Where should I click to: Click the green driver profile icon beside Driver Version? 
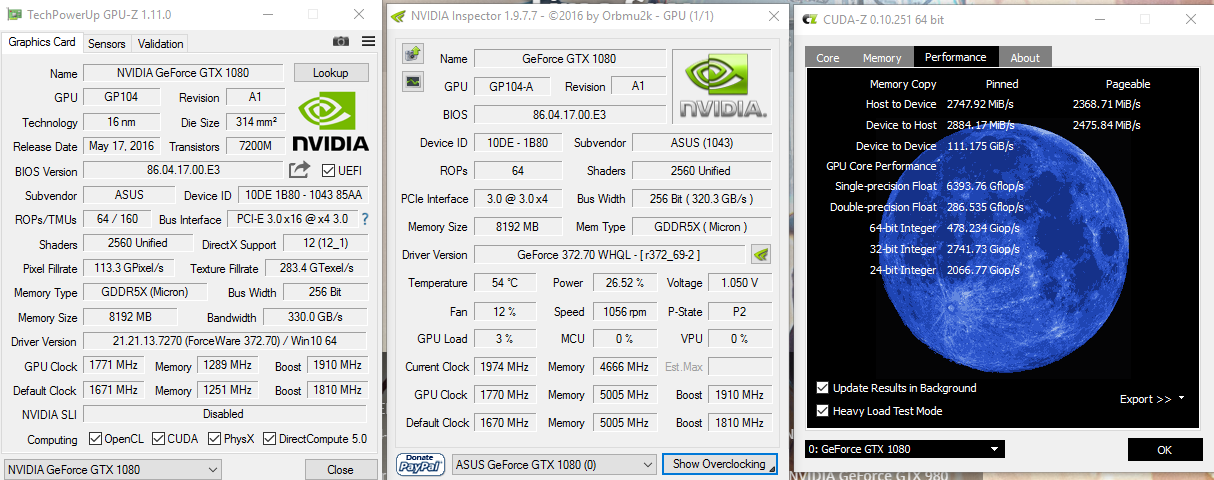761,254
